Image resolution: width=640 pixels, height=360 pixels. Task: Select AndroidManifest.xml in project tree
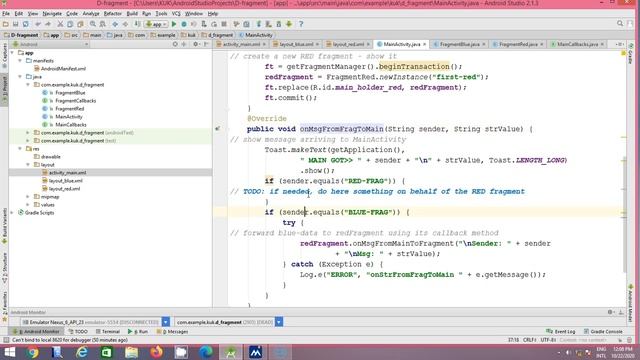click(63, 69)
